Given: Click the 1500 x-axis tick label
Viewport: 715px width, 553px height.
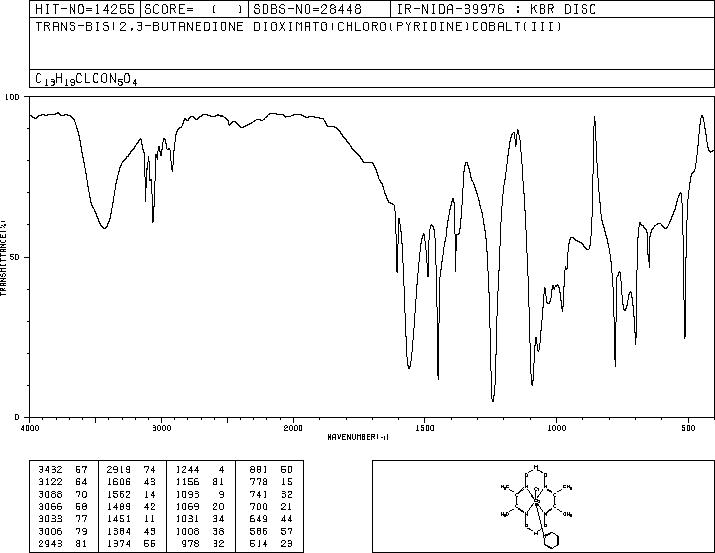Looking at the screenshot, I should pyautogui.click(x=425, y=428).
